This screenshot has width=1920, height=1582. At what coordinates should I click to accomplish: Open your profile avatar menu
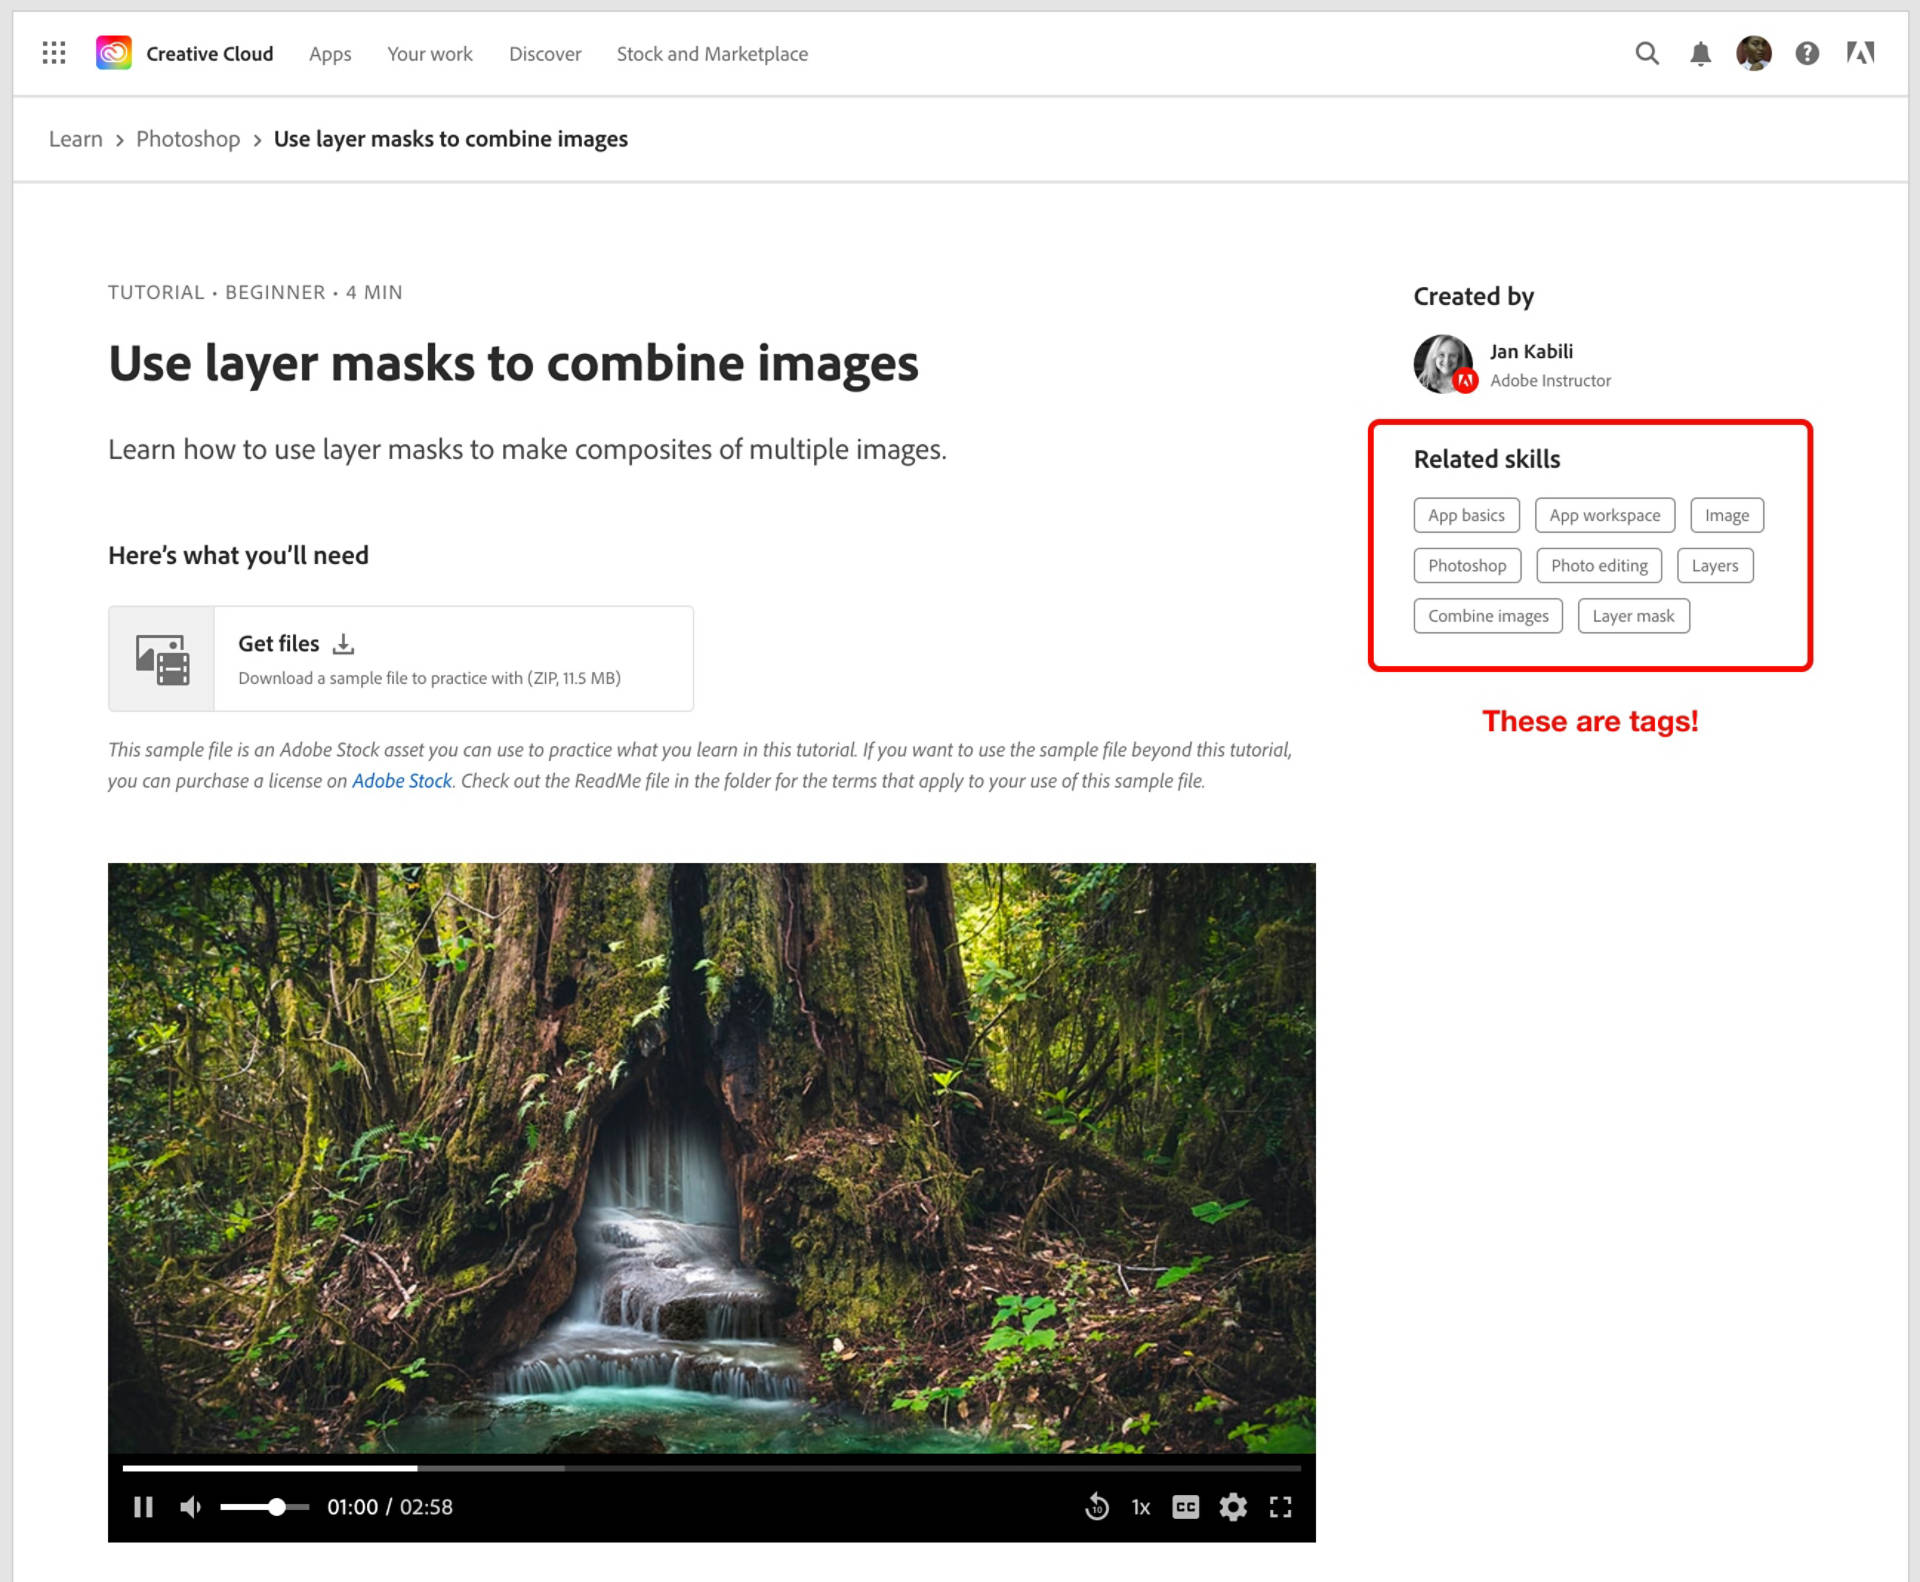tap(1754, 53)
